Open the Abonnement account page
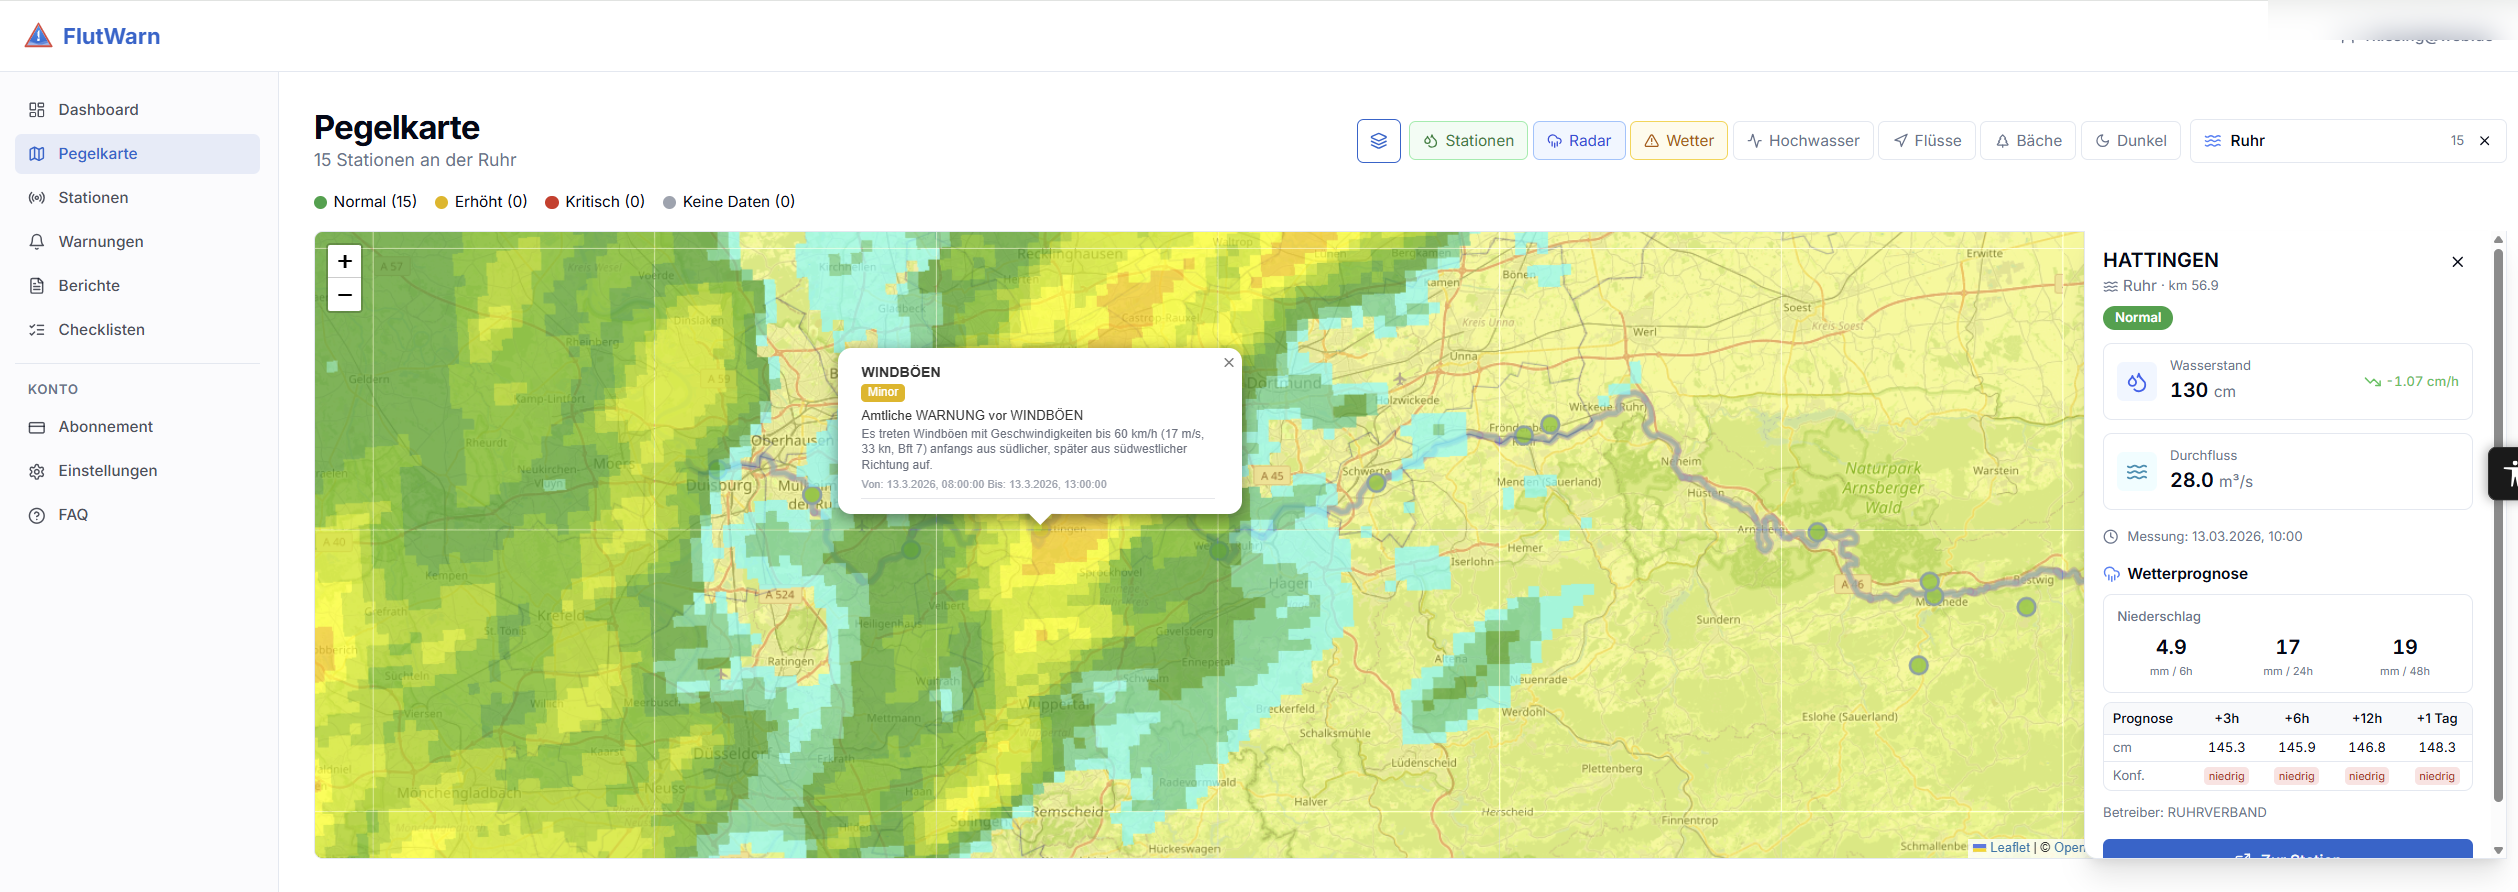Image resolution: width=2518 pixels, height=892 pixels. (x=137, y=427)
